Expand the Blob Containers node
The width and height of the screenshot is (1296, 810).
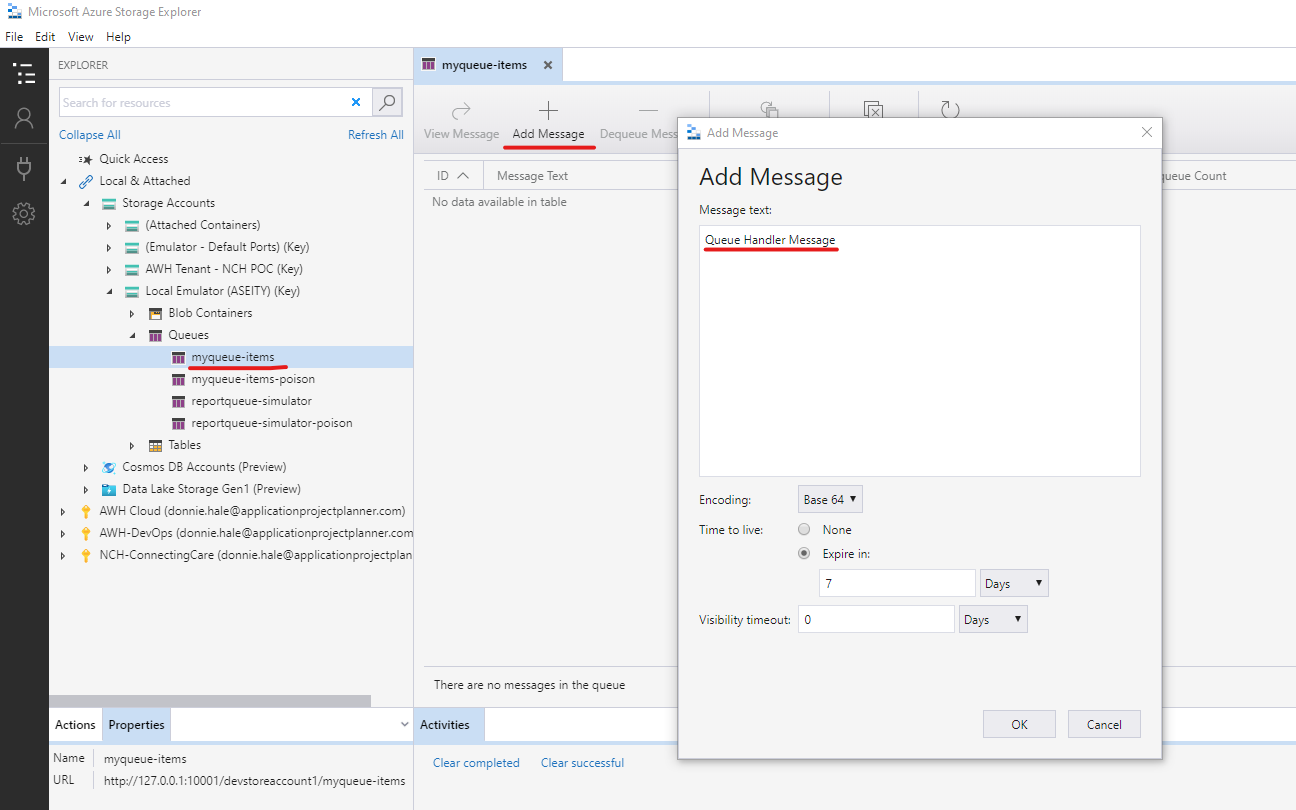click(132, 313)
